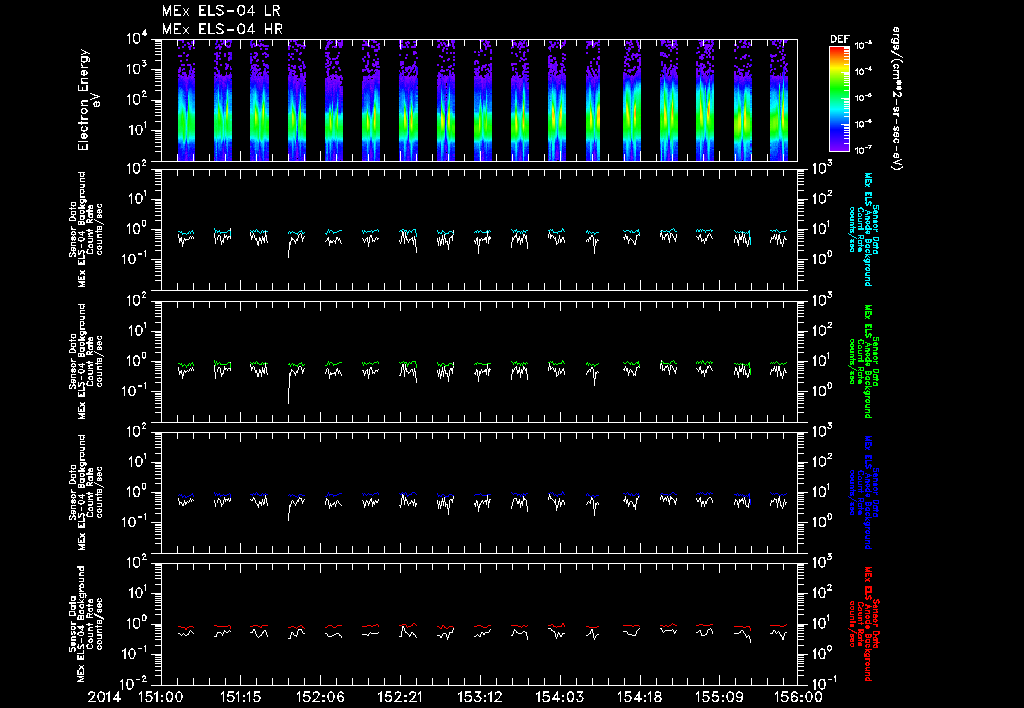Click the '152:06' time axis label

pos(320,697)
